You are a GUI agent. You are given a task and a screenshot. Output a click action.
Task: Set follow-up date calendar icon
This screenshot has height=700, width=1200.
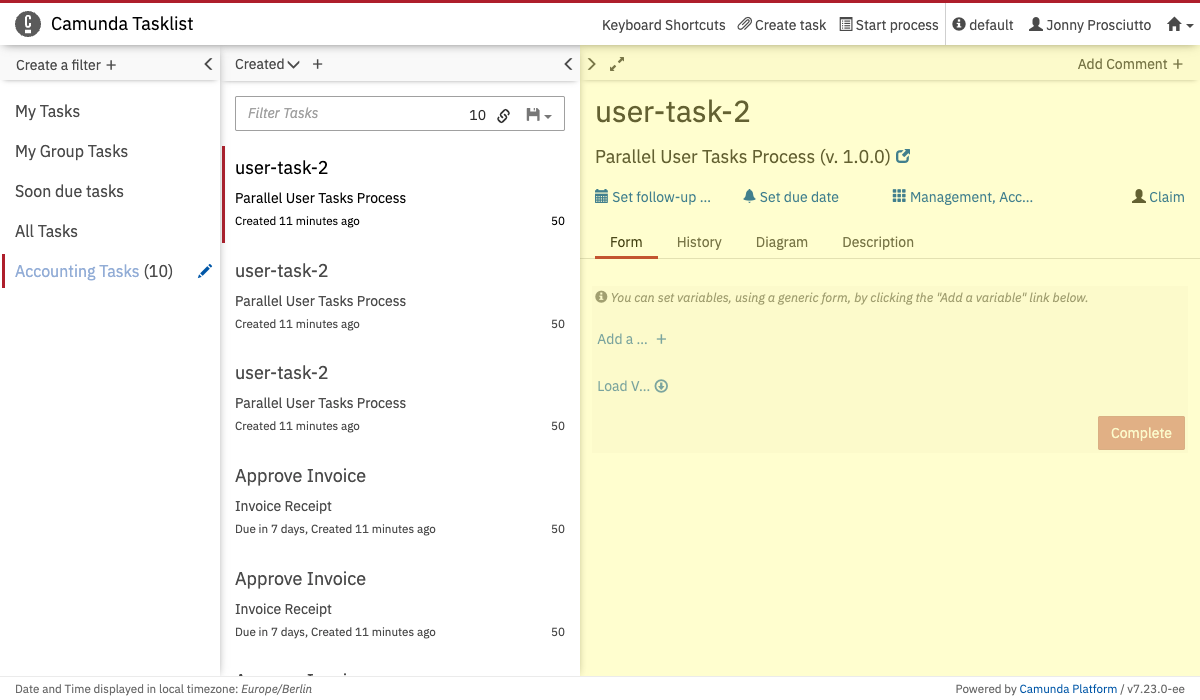[601, 197]
